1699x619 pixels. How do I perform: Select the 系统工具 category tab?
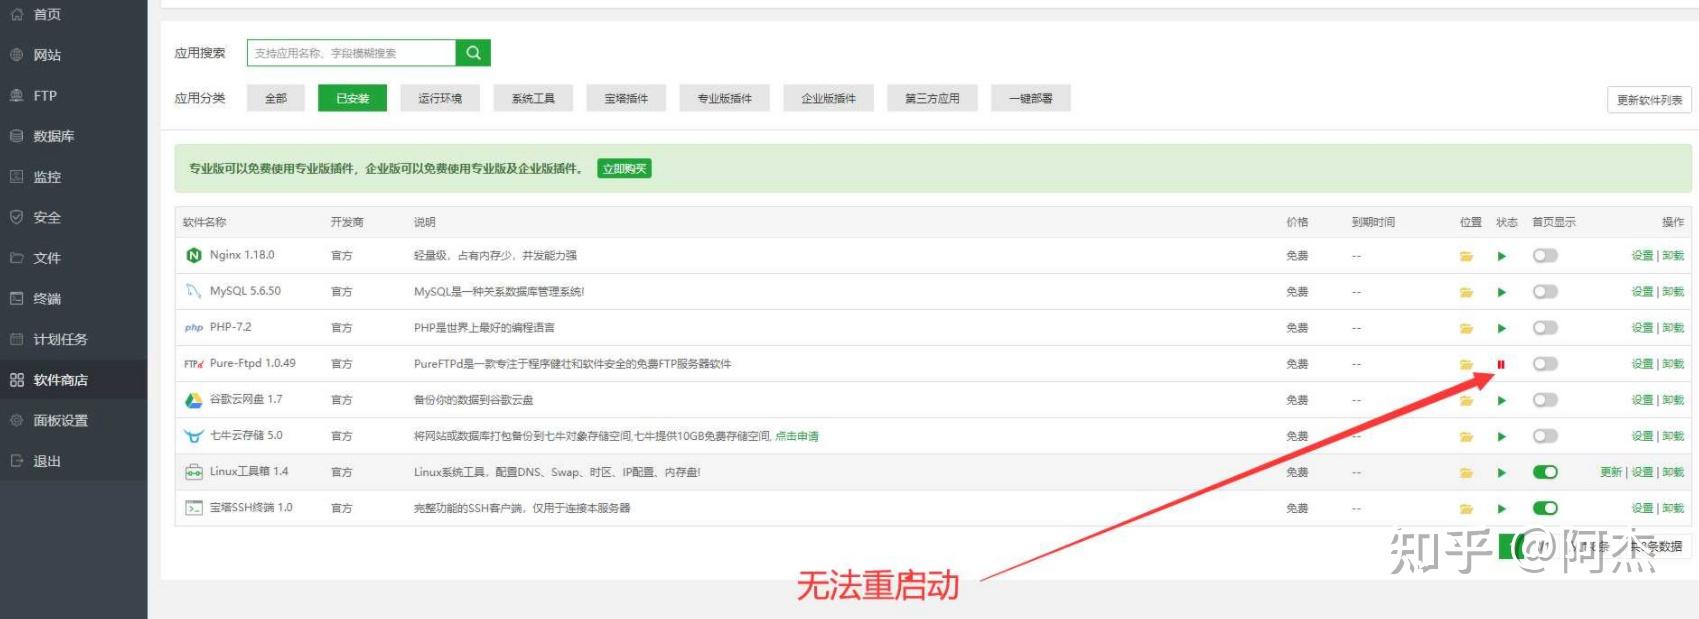click(533, 98)
